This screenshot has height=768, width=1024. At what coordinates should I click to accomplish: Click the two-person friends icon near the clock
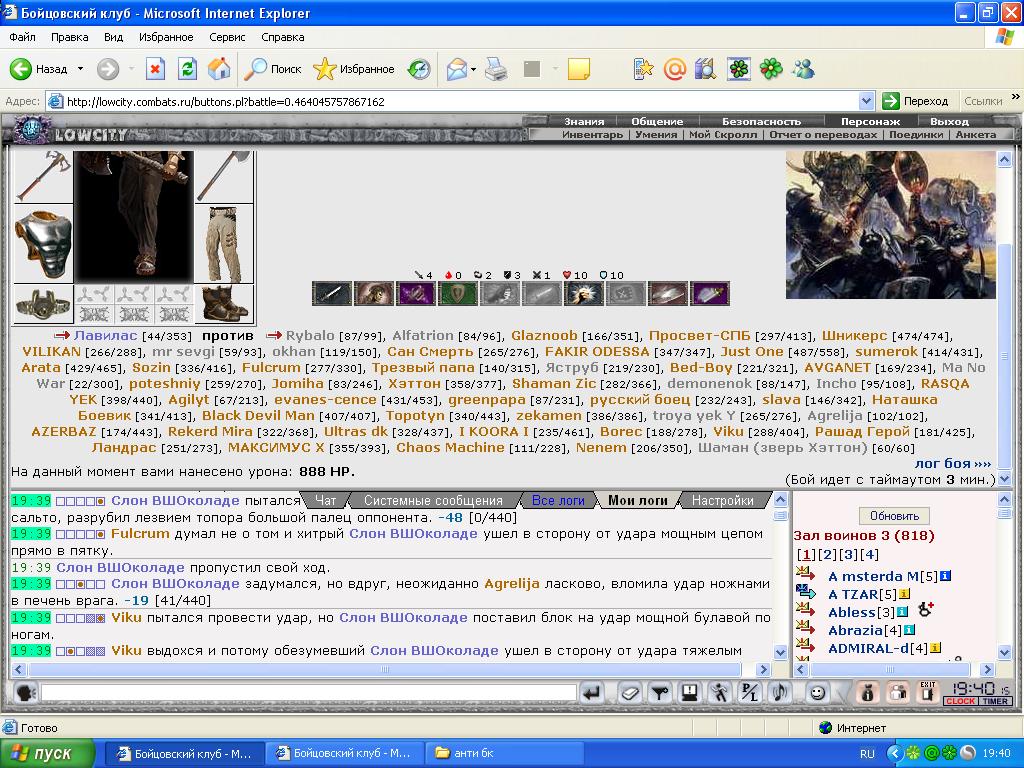[x=898, y=692]
